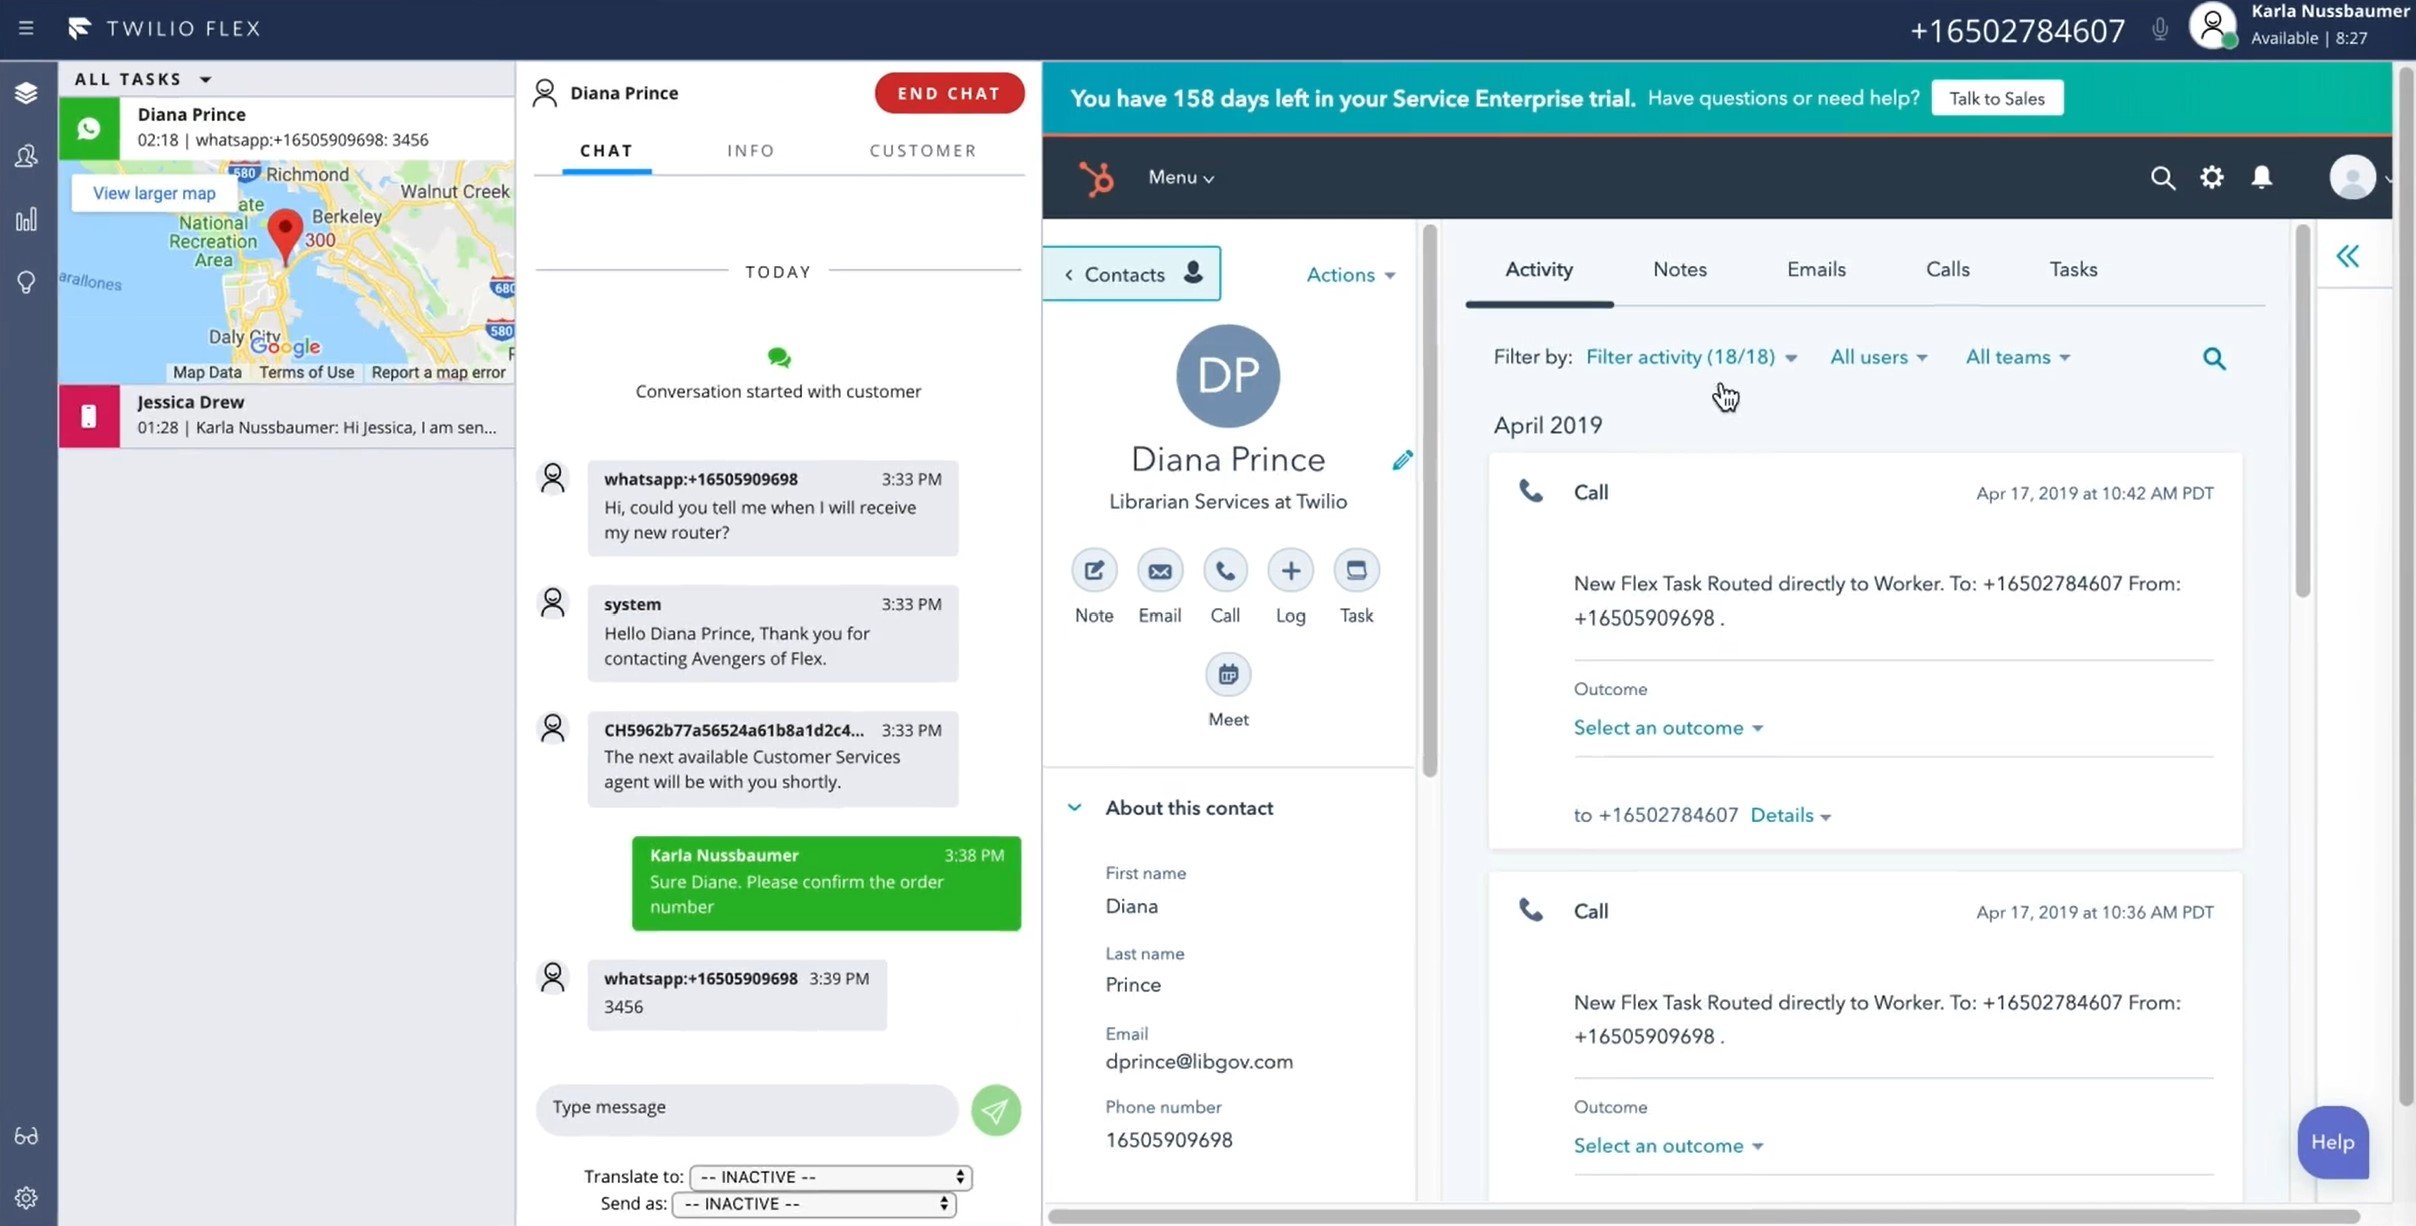Click the CHAT tab in conversation panel
The image size is (2416, 1226).
click(x=607, y=150)
